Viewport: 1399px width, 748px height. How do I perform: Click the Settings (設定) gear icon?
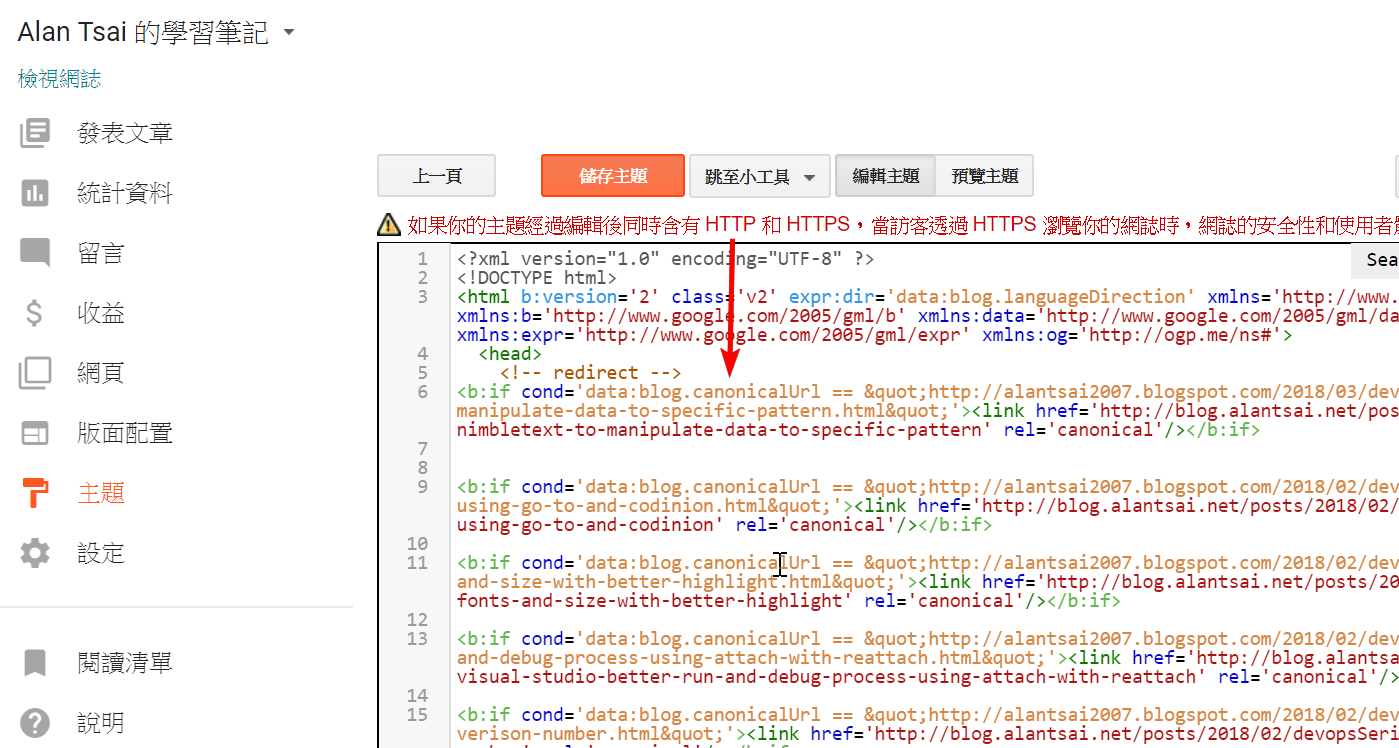tap(35, 553)
